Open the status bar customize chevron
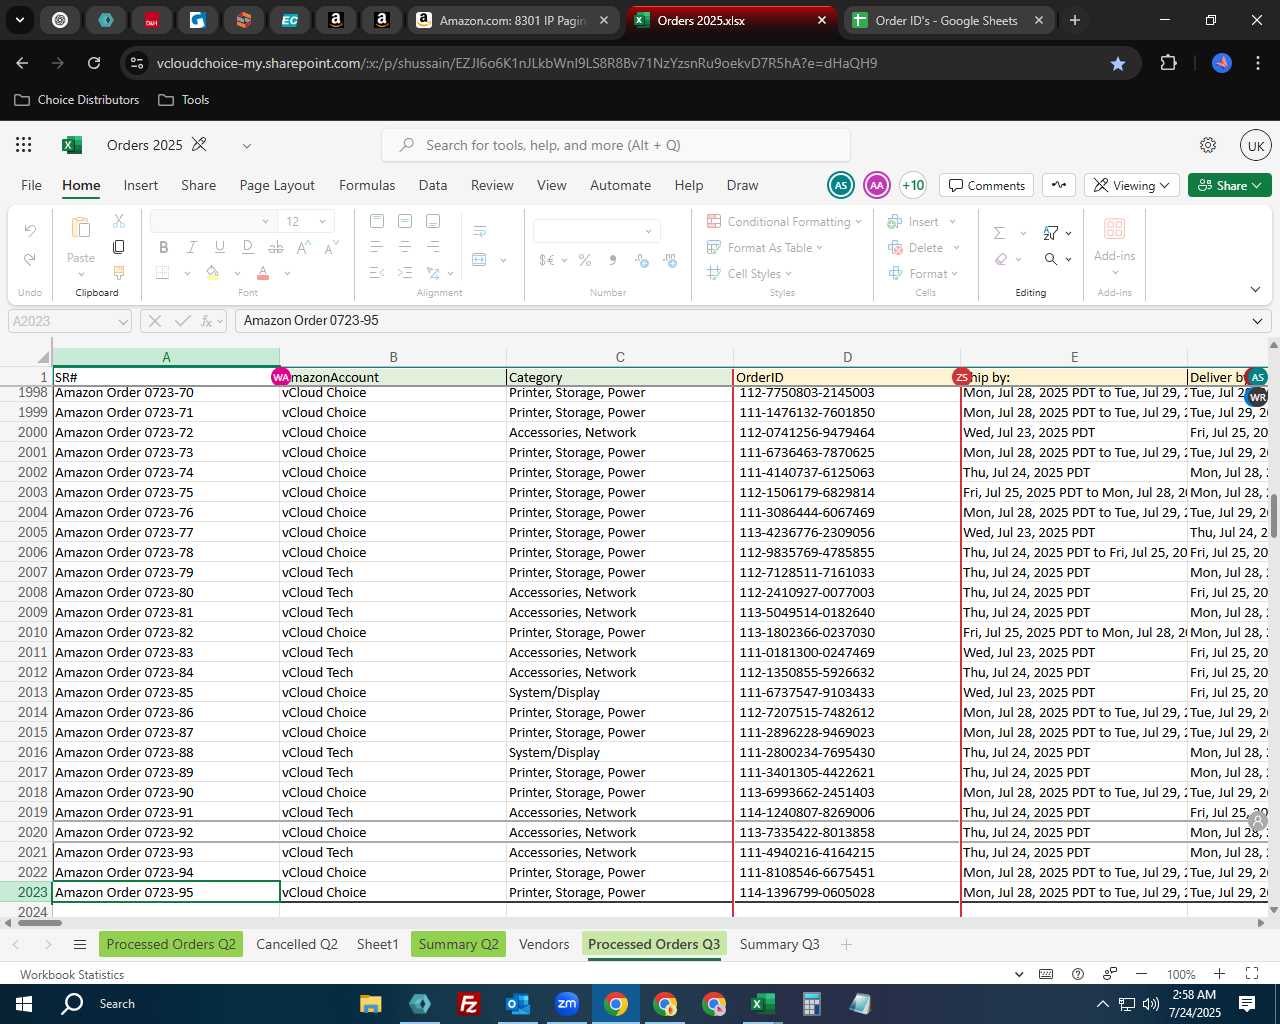The height and width of the screenshot is (1024, 1280). tap(1019, 974)
